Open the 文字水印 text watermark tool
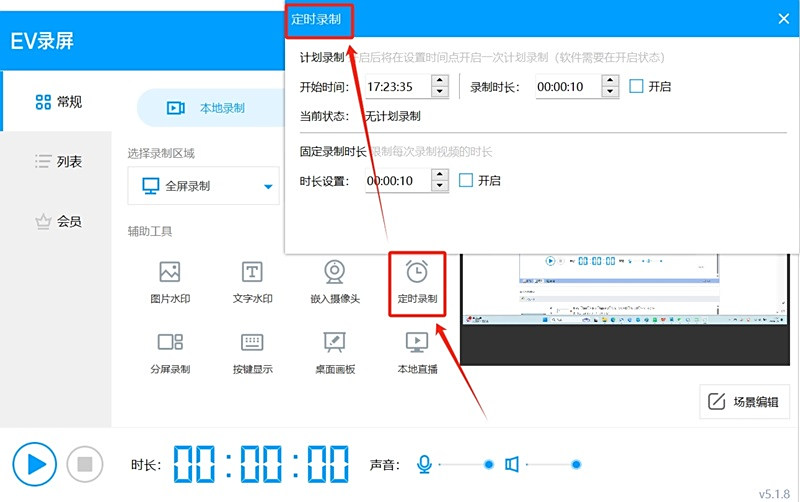800x502 pixels. click(252, 282)
